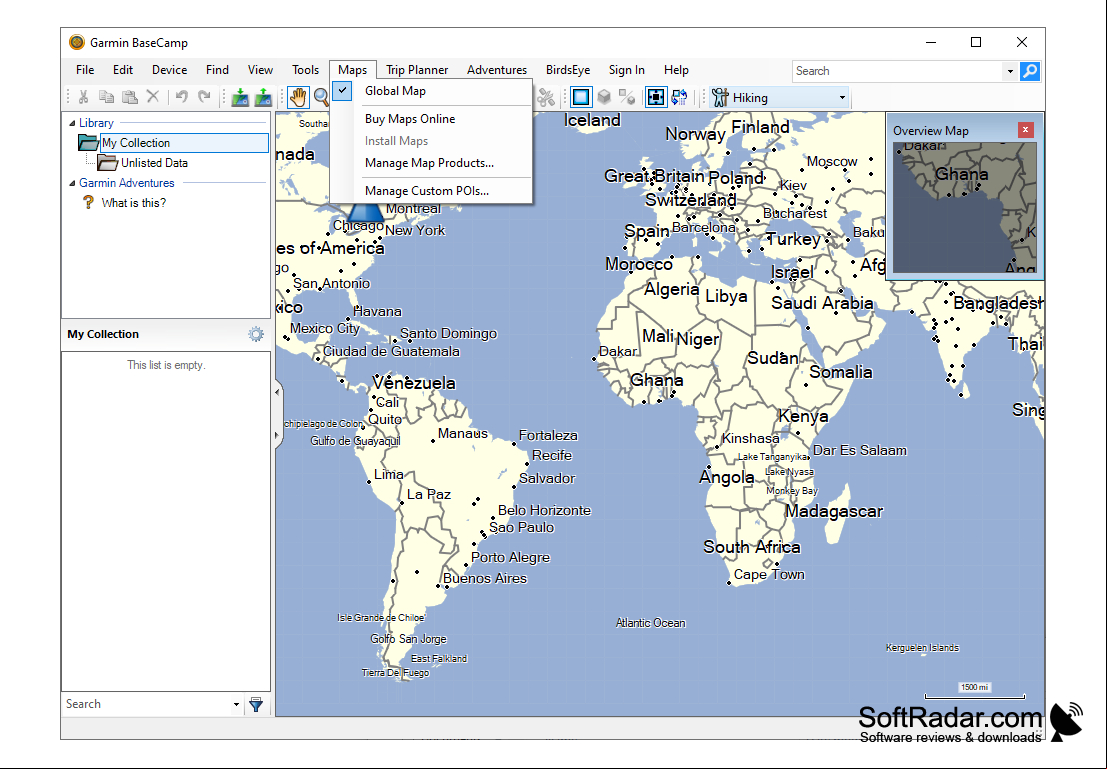This screenshot has width=1107, height=769.
Task: Open the Tools menu
Action: (x=306, y=70)
